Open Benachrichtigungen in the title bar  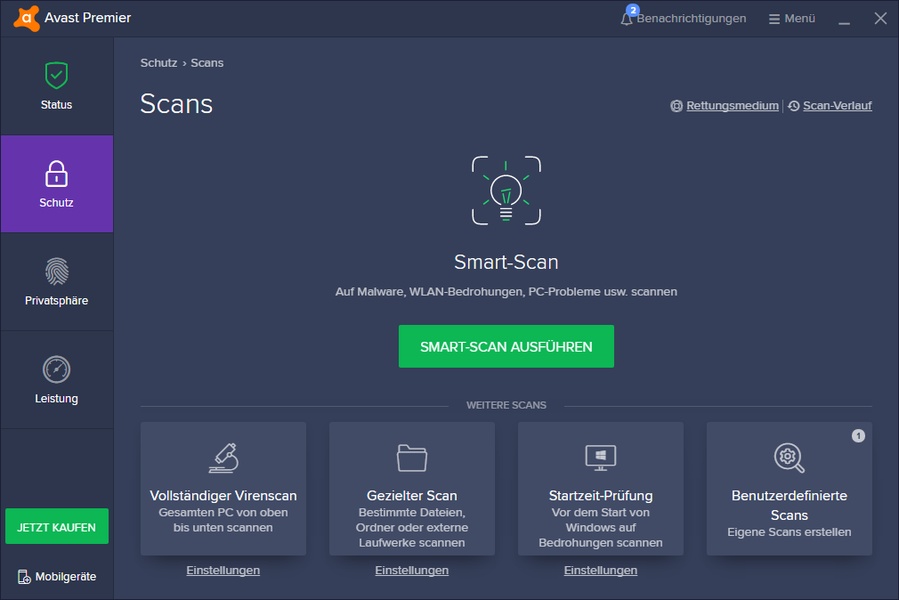click(x=691, y=18)
